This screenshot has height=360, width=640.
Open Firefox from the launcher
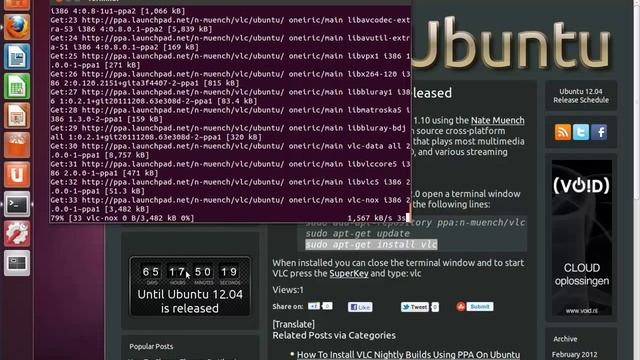tap(17, 27)
